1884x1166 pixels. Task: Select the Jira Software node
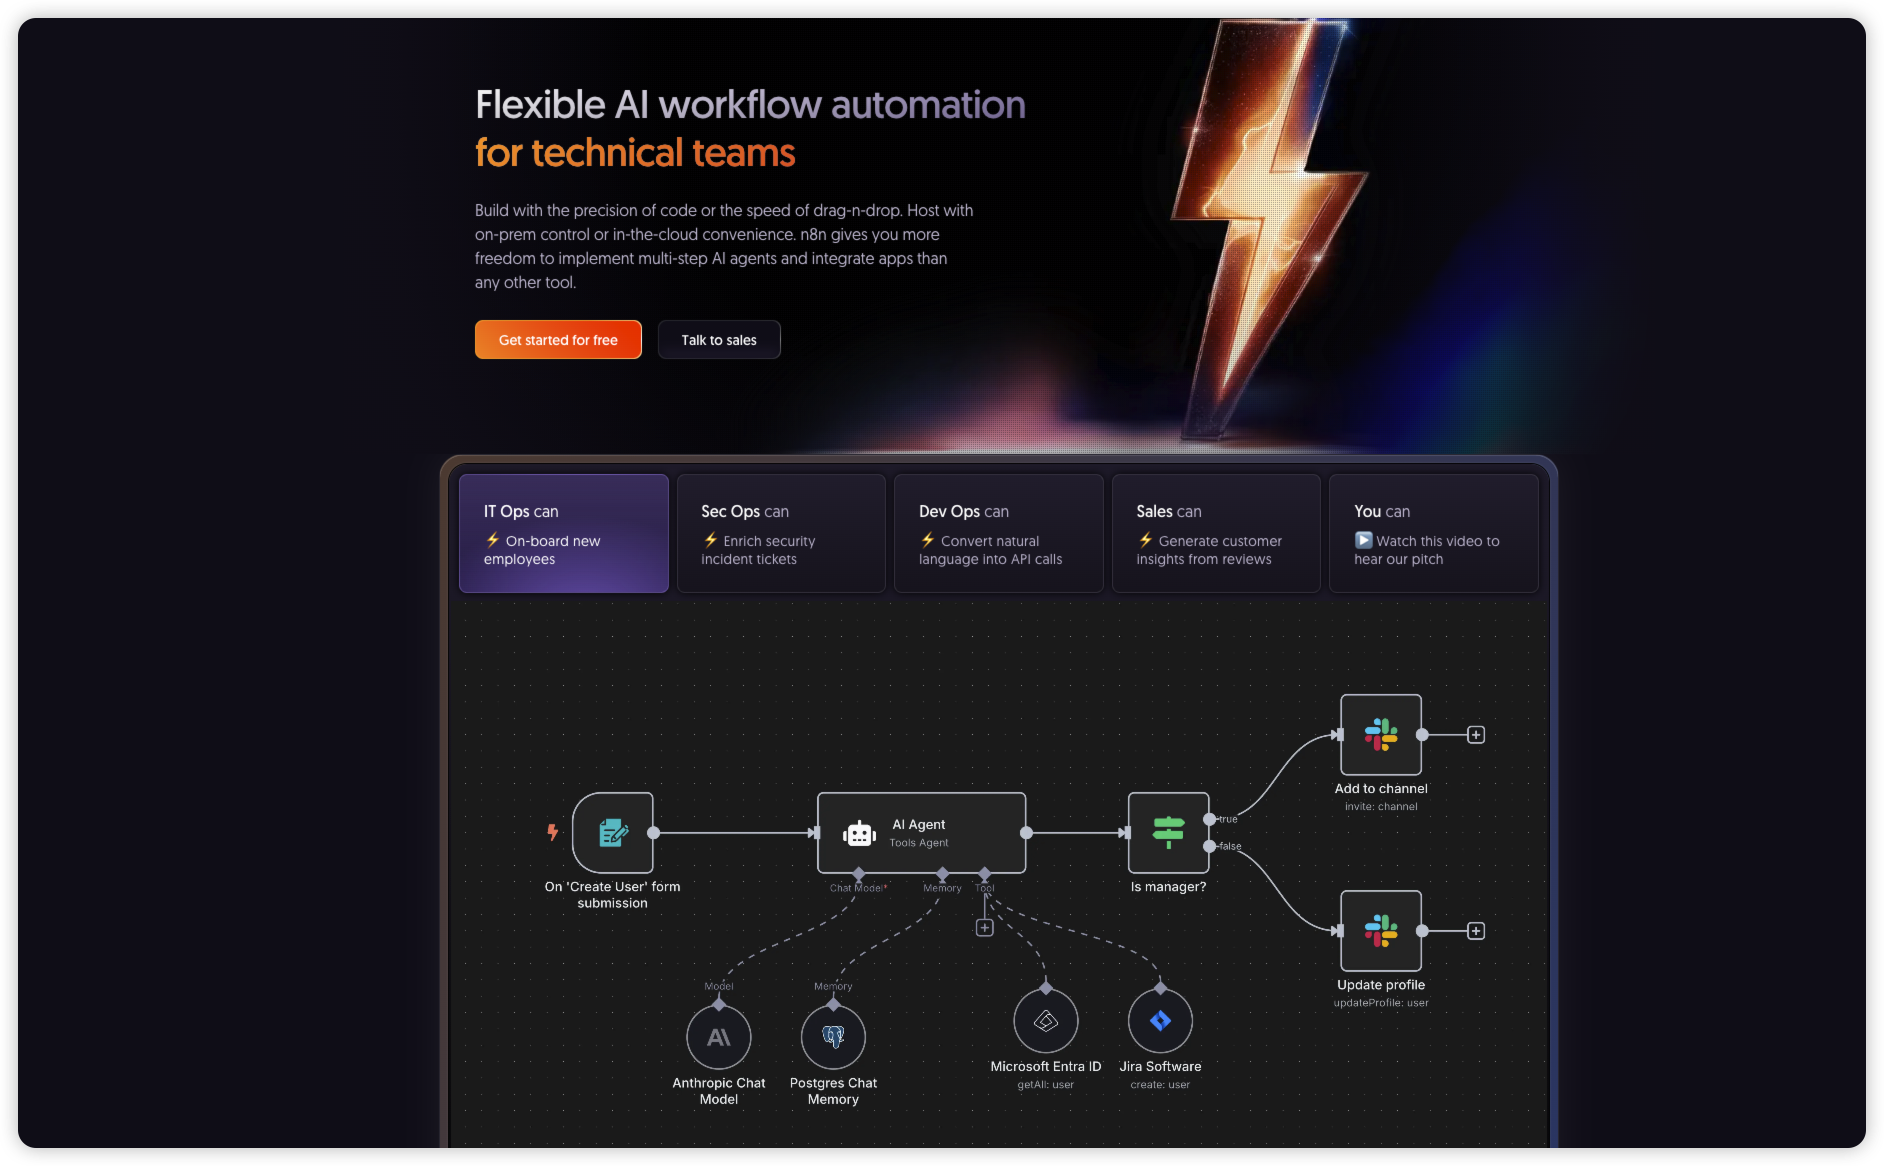point(1160,1021)
